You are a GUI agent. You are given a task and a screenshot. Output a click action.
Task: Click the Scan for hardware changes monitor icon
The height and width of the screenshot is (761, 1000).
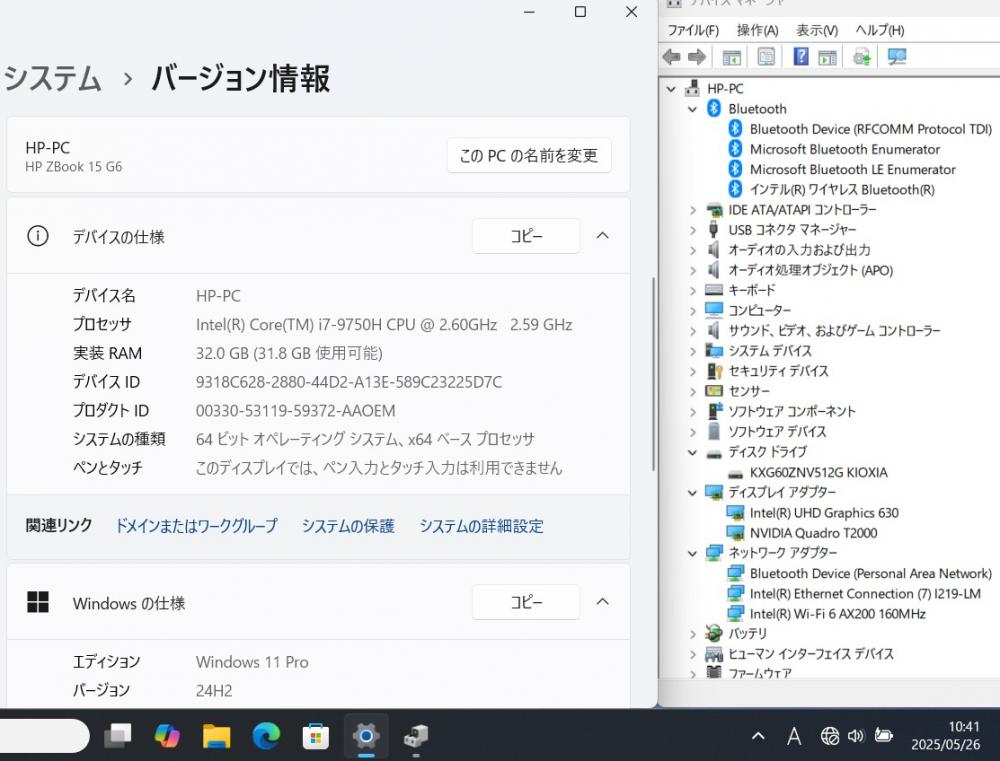(x=897, y=57)
